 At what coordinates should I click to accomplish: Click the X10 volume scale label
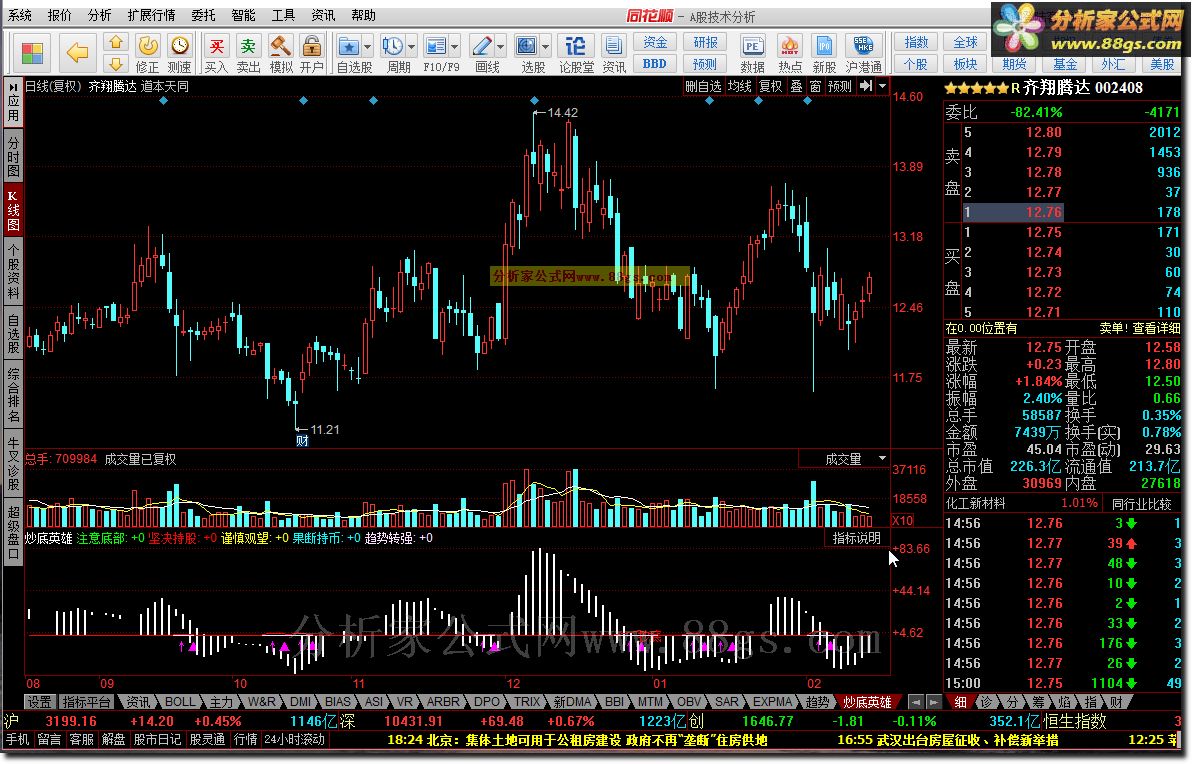902,520
